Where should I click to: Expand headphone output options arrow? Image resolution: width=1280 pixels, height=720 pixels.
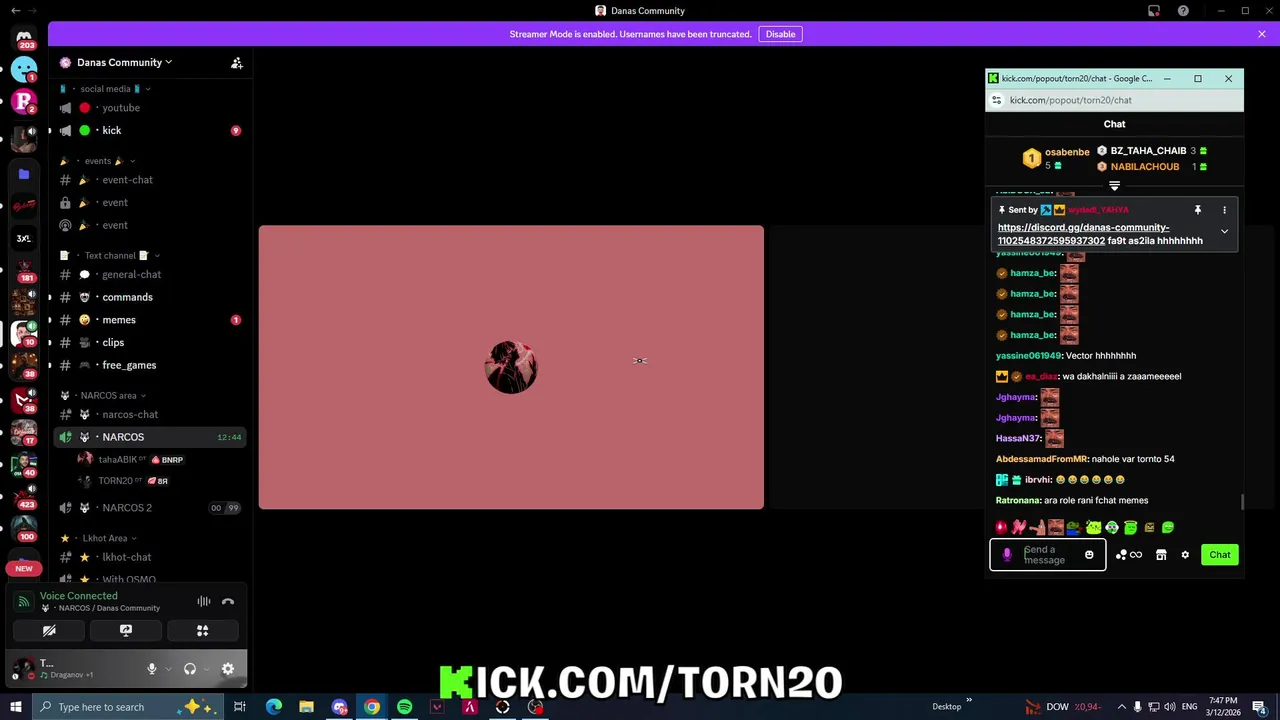(x=205, y=669)
